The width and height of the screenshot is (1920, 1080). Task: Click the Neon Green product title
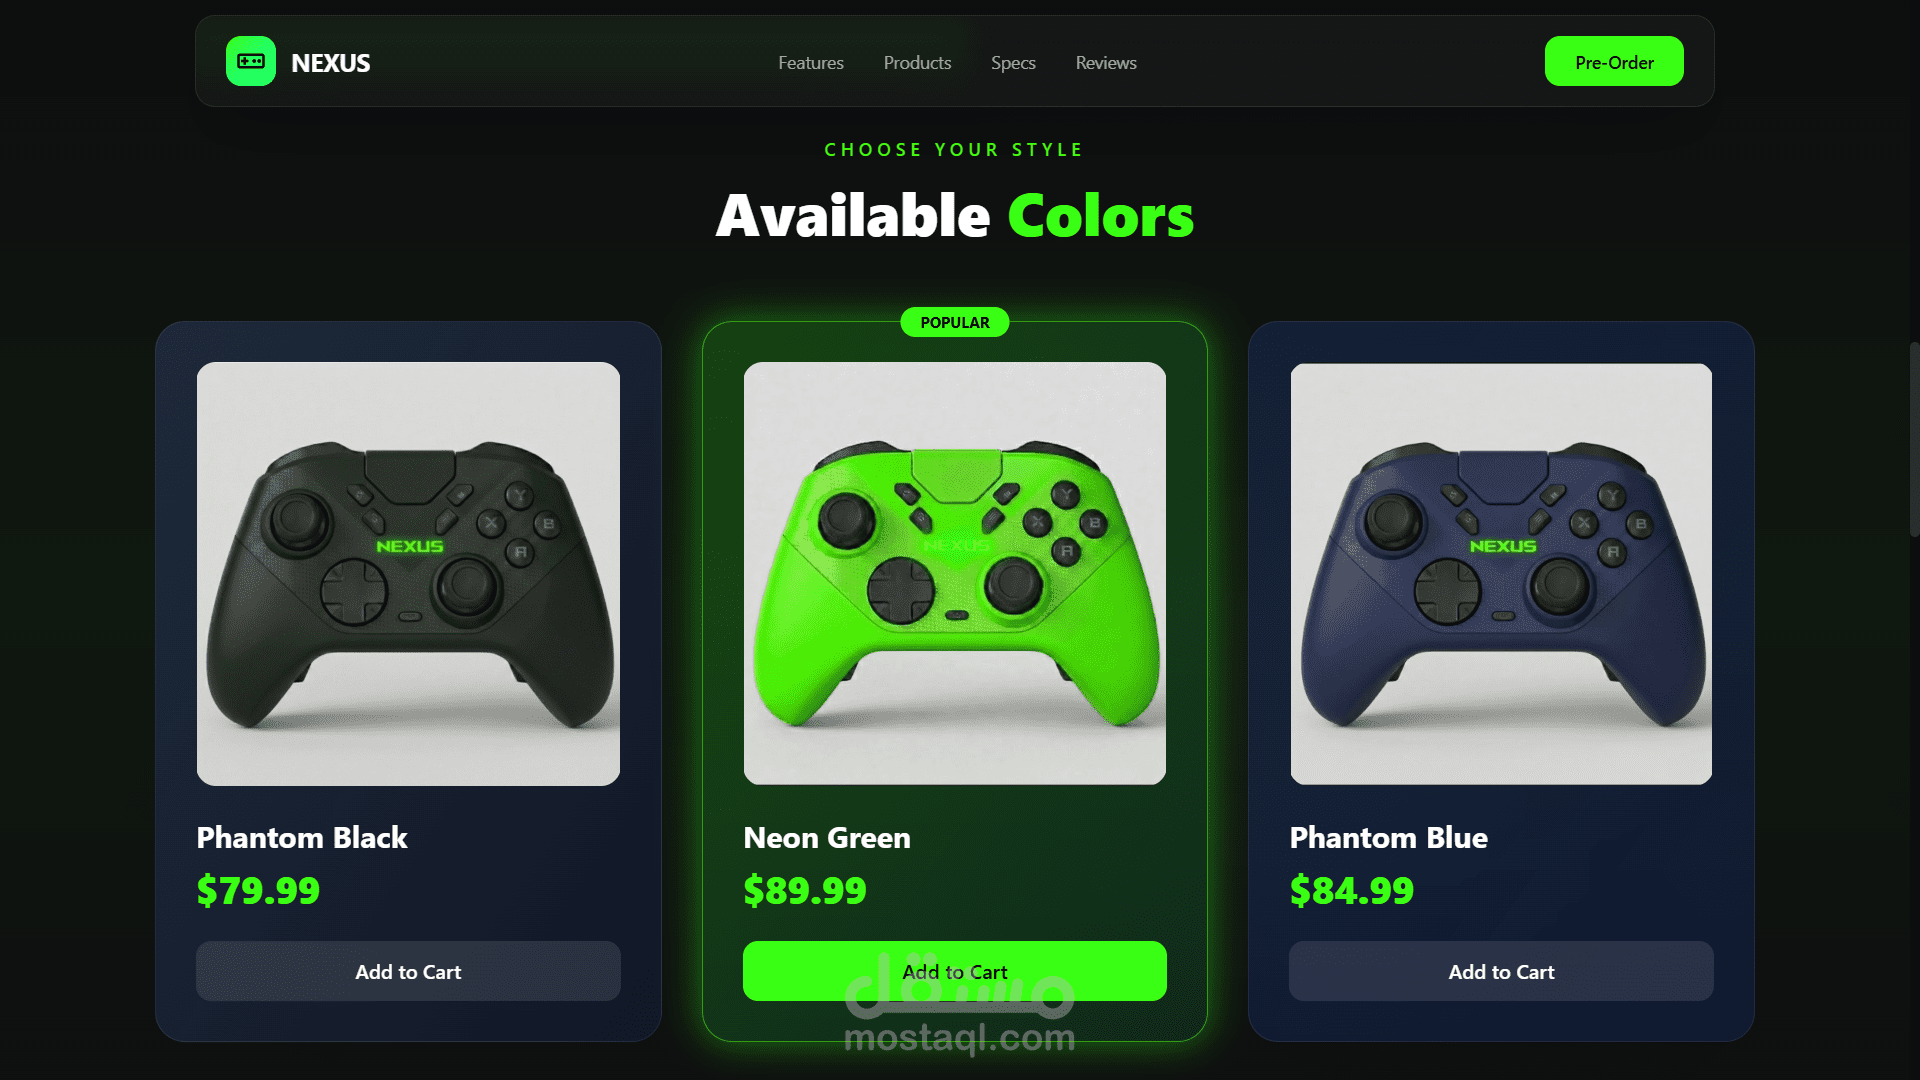point(827,838)
